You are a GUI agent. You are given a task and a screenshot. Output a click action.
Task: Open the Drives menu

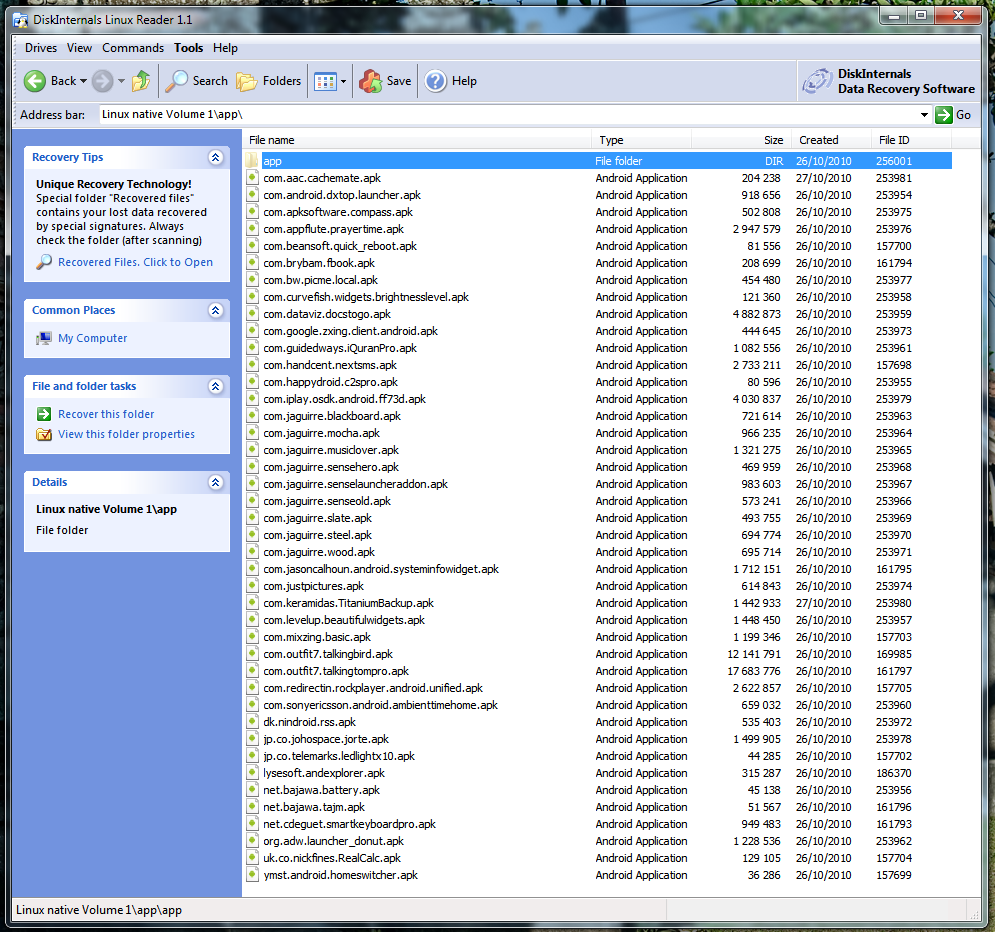click(x=41, y=48)
